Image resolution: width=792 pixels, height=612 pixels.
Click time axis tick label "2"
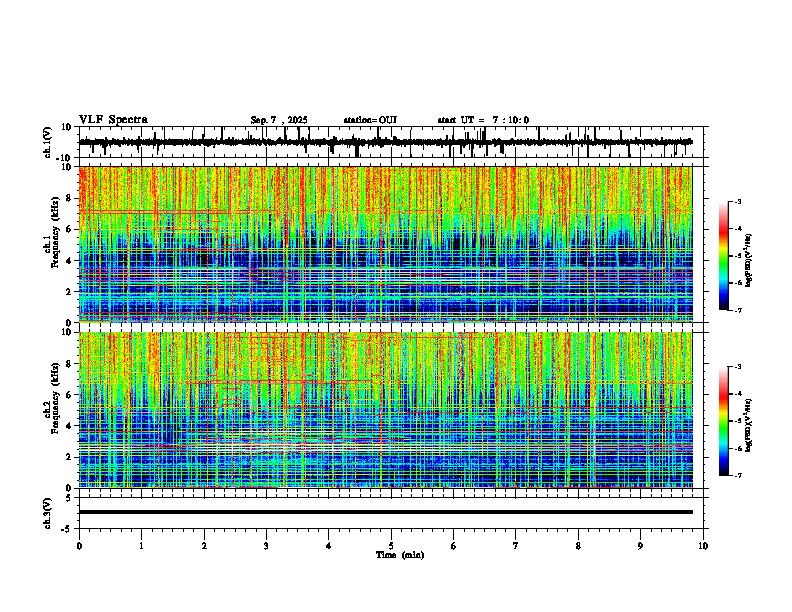pyautogui.click(x=204, y=546)
